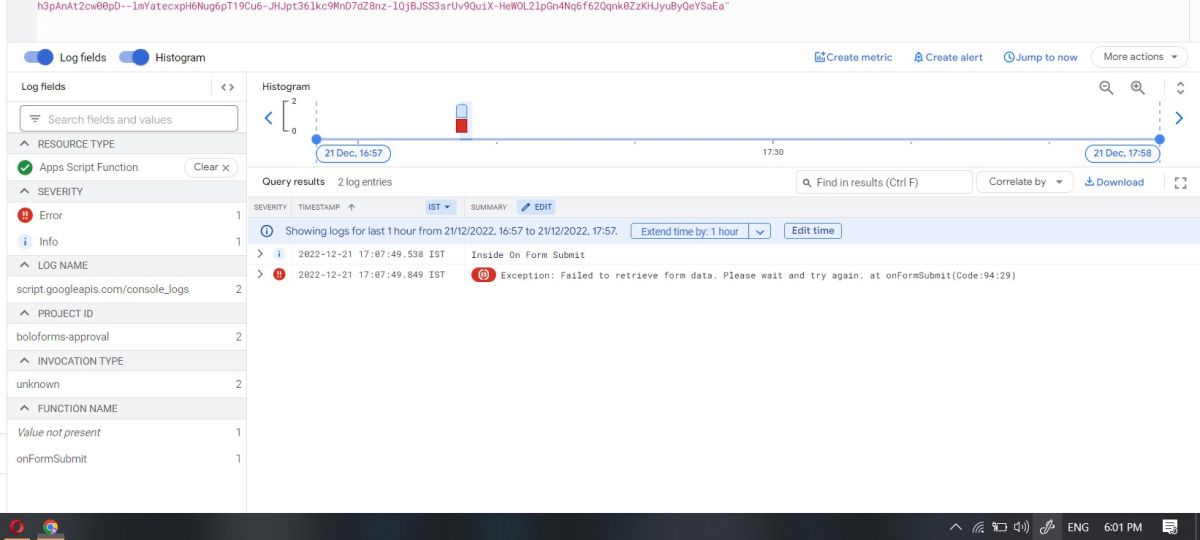The height and width of the screenshot is (540, 1200).
Task: Select the onFormSubmit function name
Action: (x=52, y=458)
